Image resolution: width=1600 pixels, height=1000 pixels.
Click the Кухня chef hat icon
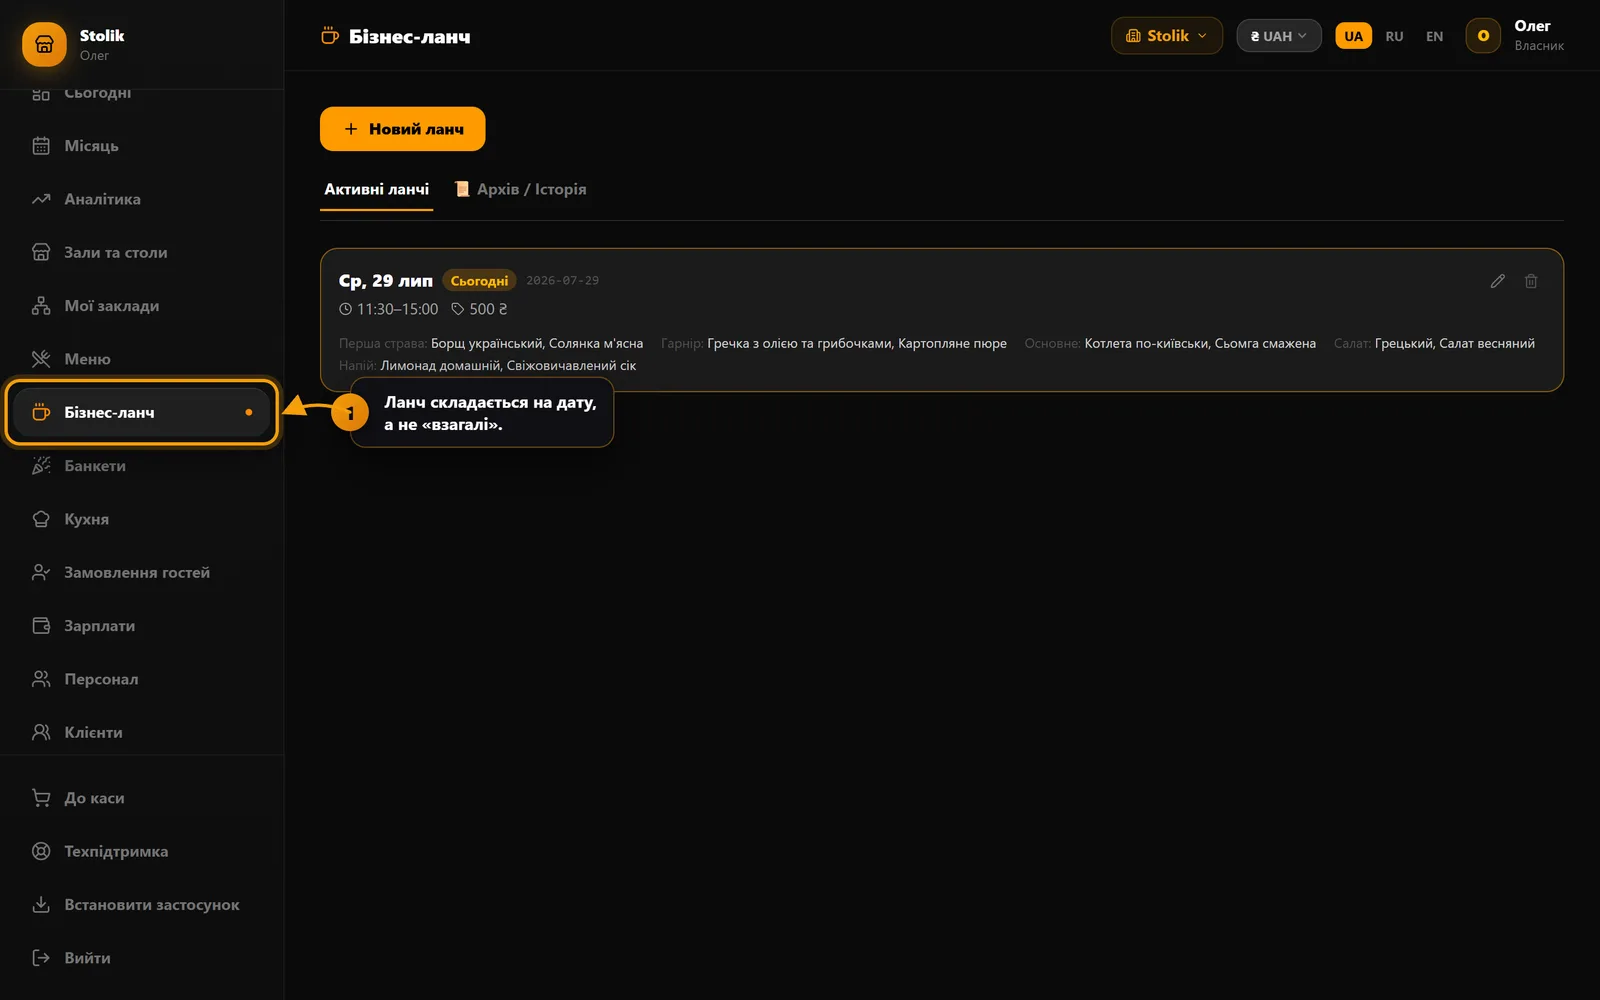pyautogui.click(x=41, y=519)
